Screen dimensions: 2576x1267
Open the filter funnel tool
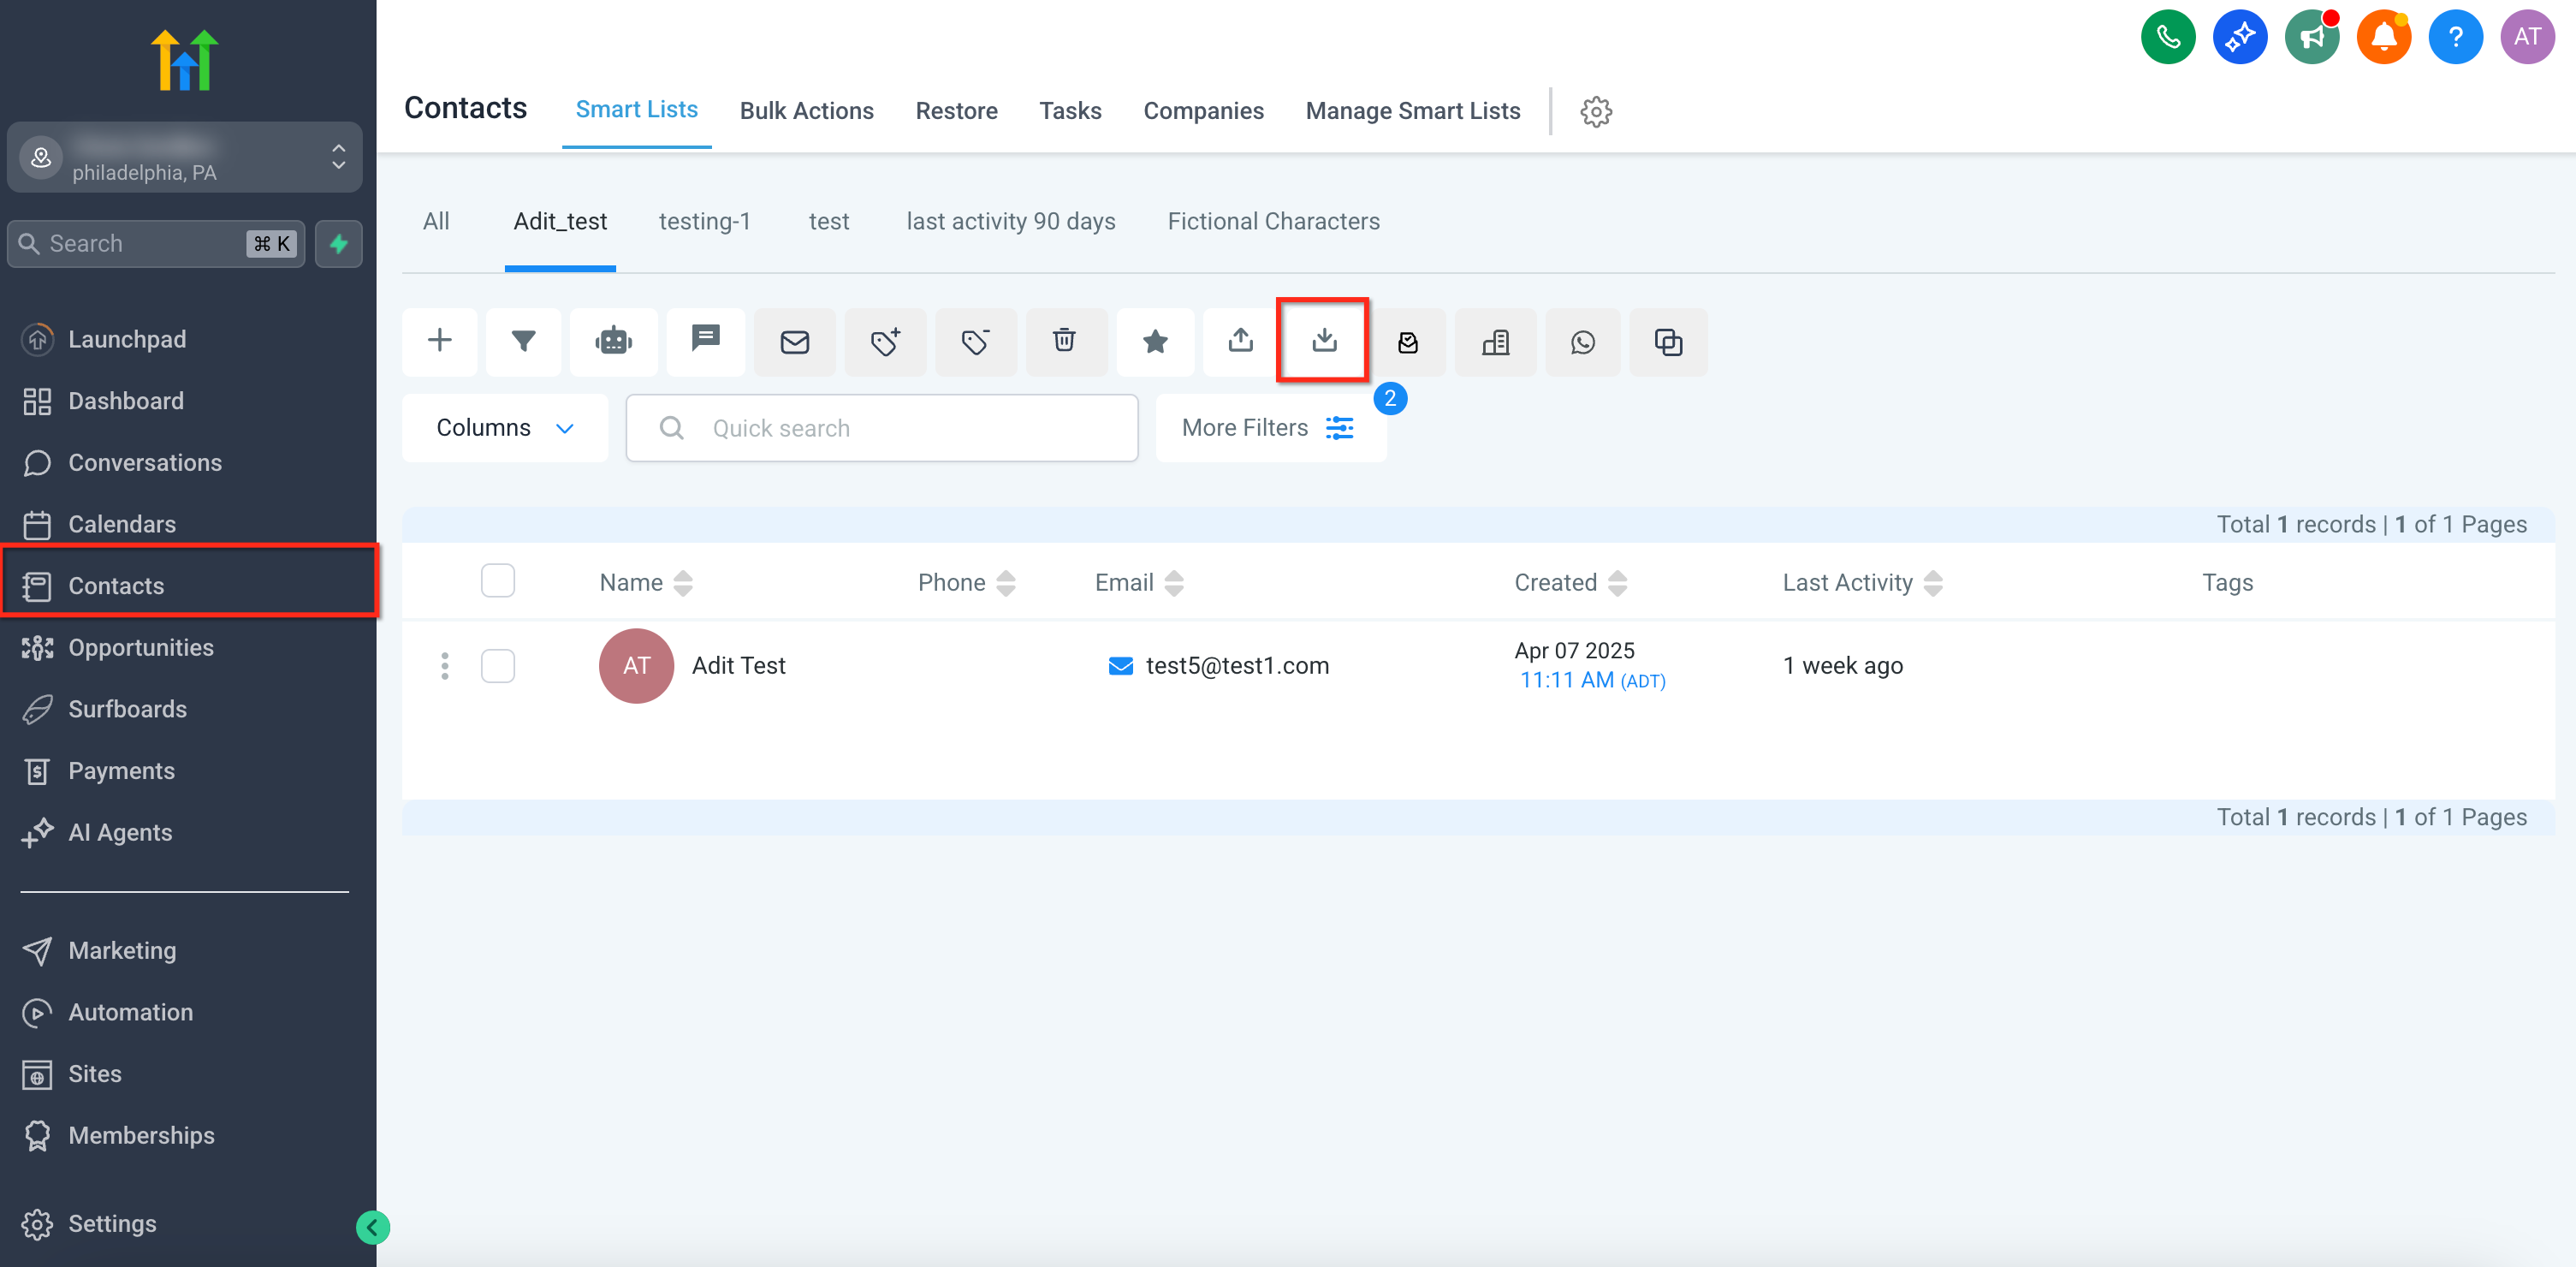pyautogui.click(x=523, y=341)
